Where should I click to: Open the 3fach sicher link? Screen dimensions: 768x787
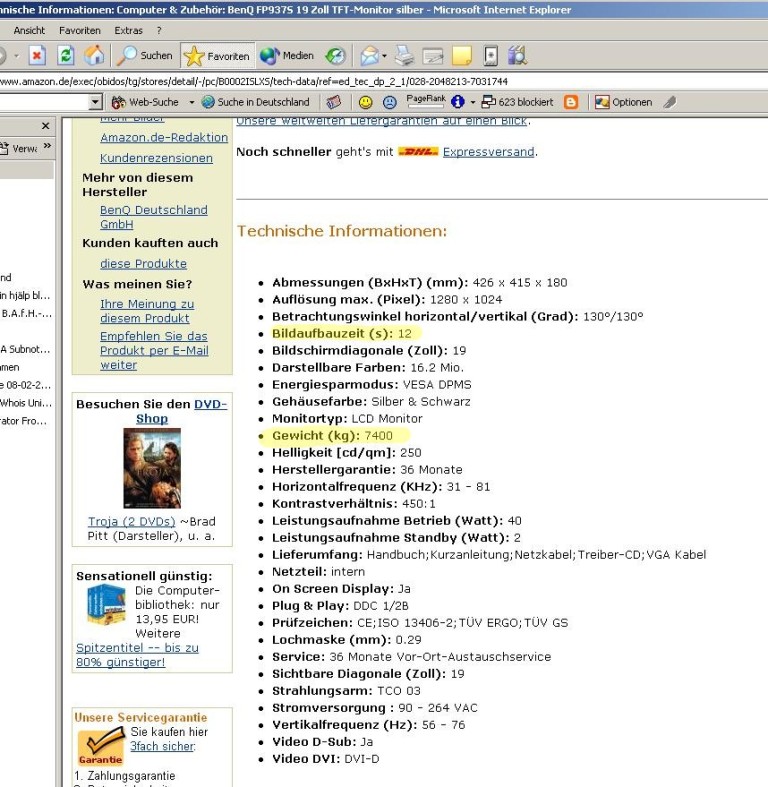pos(163,746)
